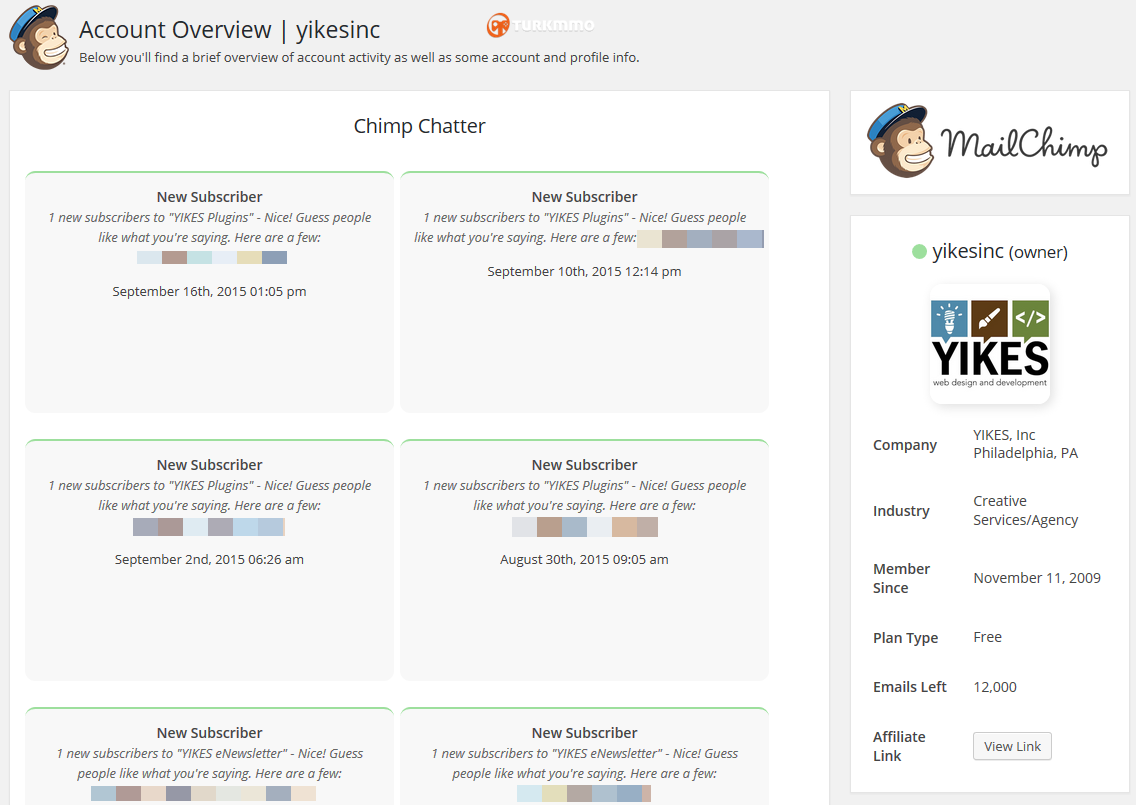Viewport: 1136px width, 805px height.
Task: Select the 'YIKES, Inc Philadelphia, PA' company value
Action: pyautogui.click(x=1025, y=444)
